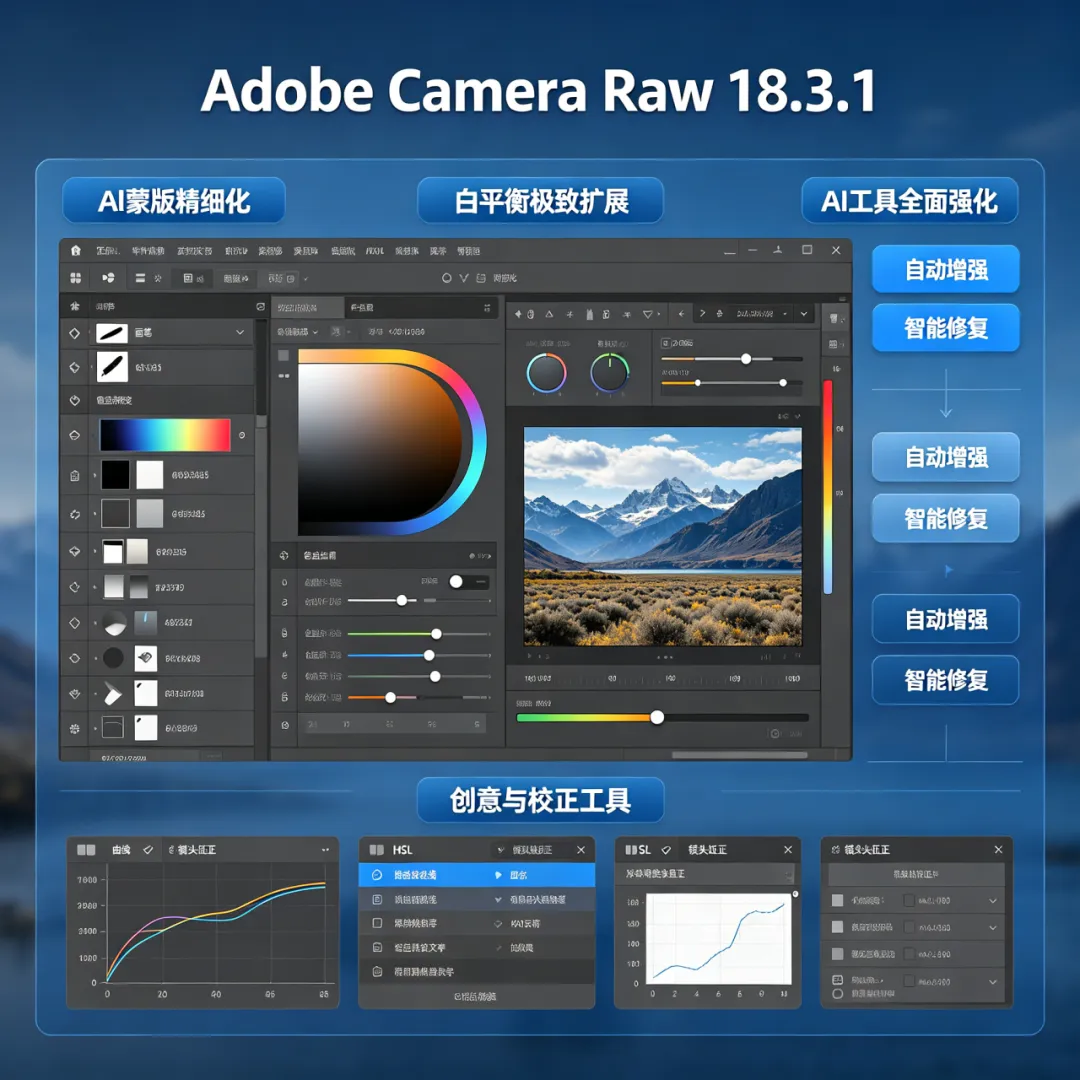Click the check mark beside 曲线 in the curve panel
The width and height of the screenshot is (1080, 1080).
147,849
